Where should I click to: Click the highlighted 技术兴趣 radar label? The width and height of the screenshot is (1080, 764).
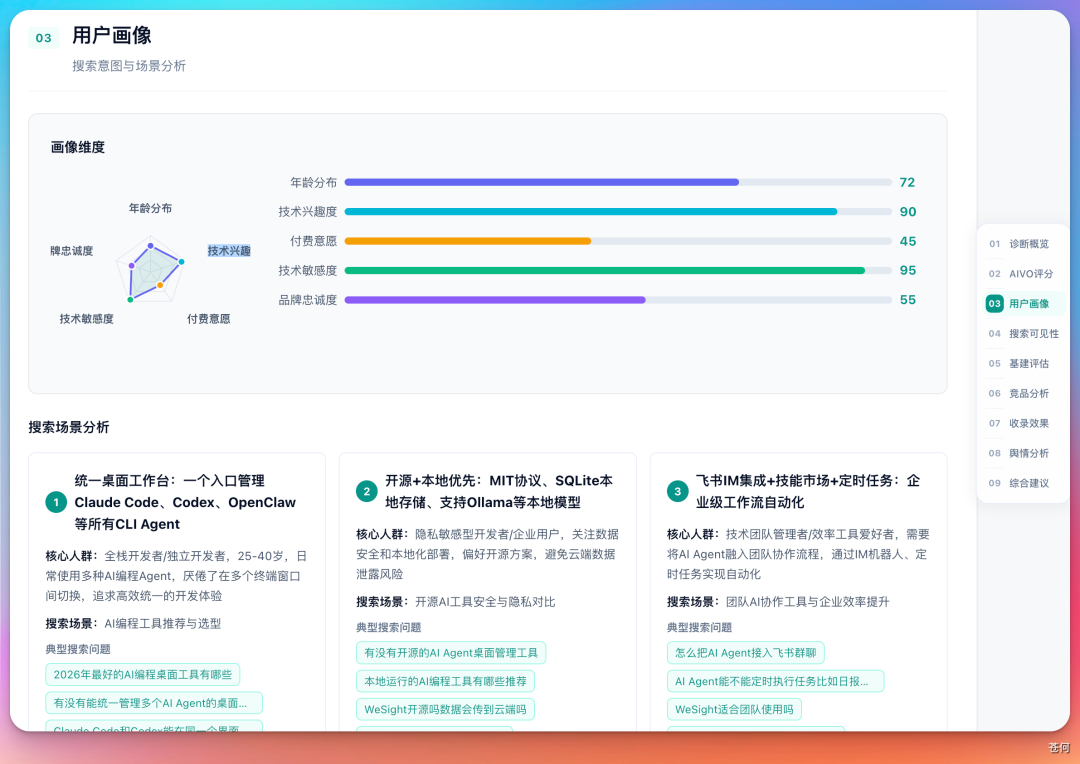(229, 251)
